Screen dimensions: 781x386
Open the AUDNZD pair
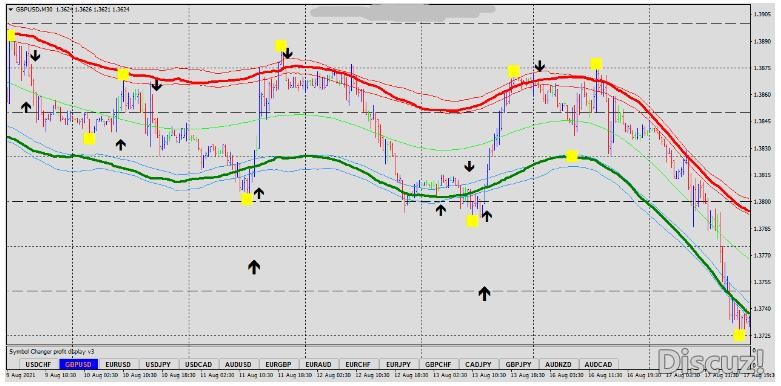pyautogui.click(x=558, y=364)
